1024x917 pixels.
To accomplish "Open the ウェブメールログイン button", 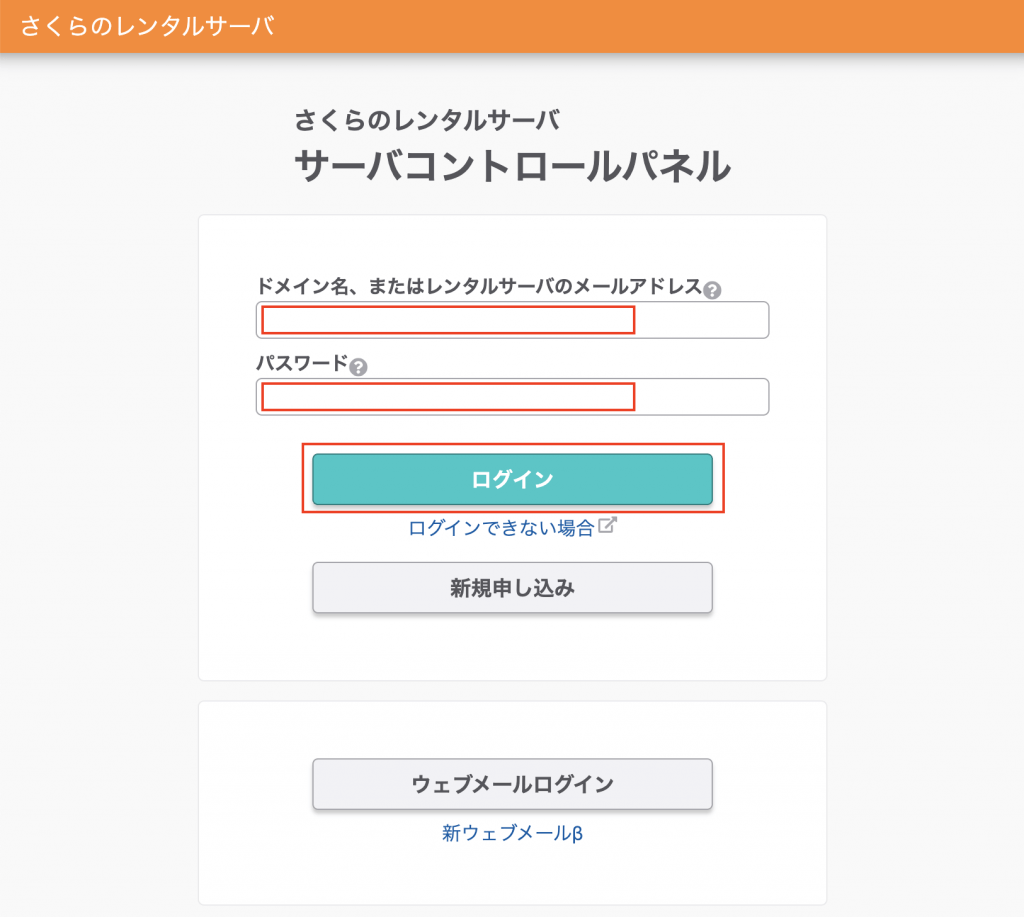I will coord(513,784).
